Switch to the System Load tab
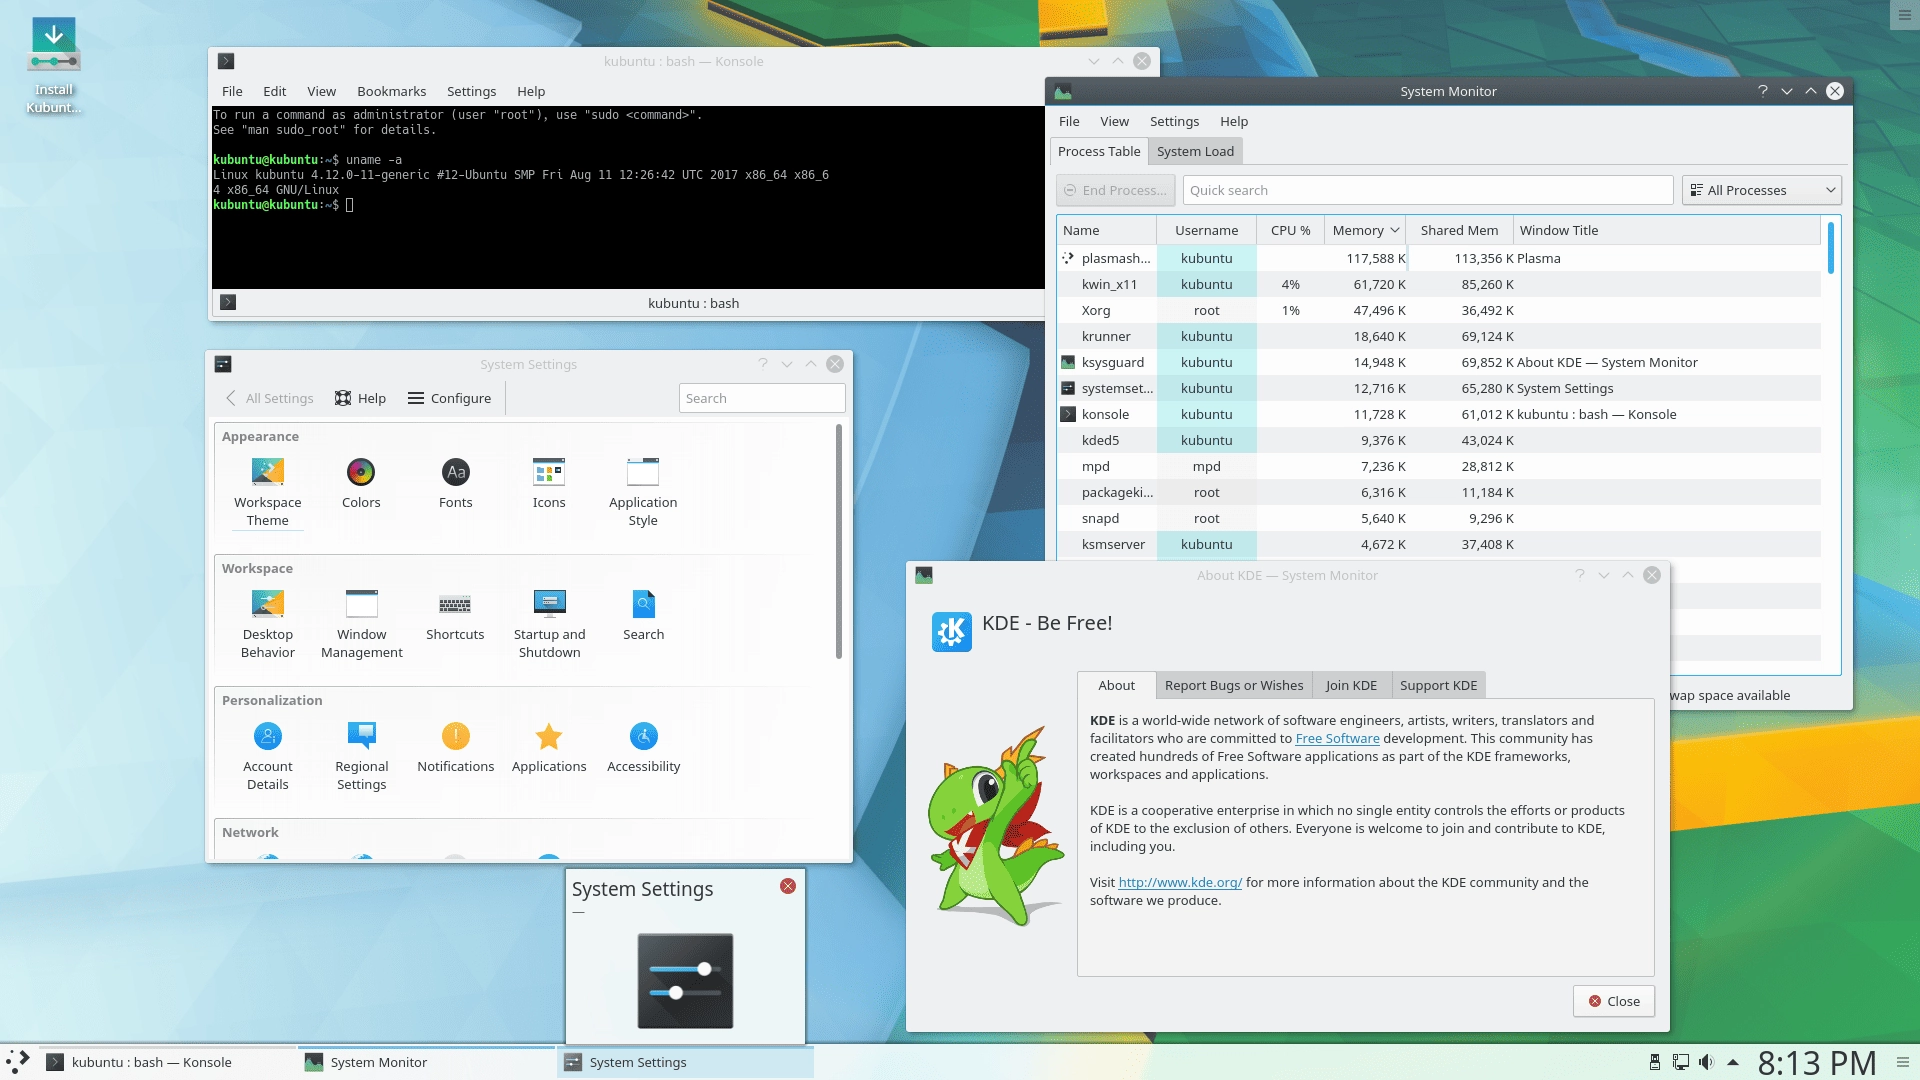Image resolution: width=1920 pixels, height=1080 pixels. pos(1195,151)
